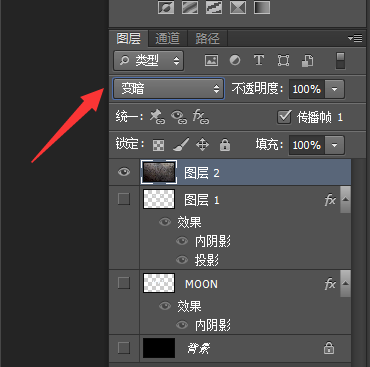
Task: Click the 背景 layer lock icon
Action: tap(329, 347)
